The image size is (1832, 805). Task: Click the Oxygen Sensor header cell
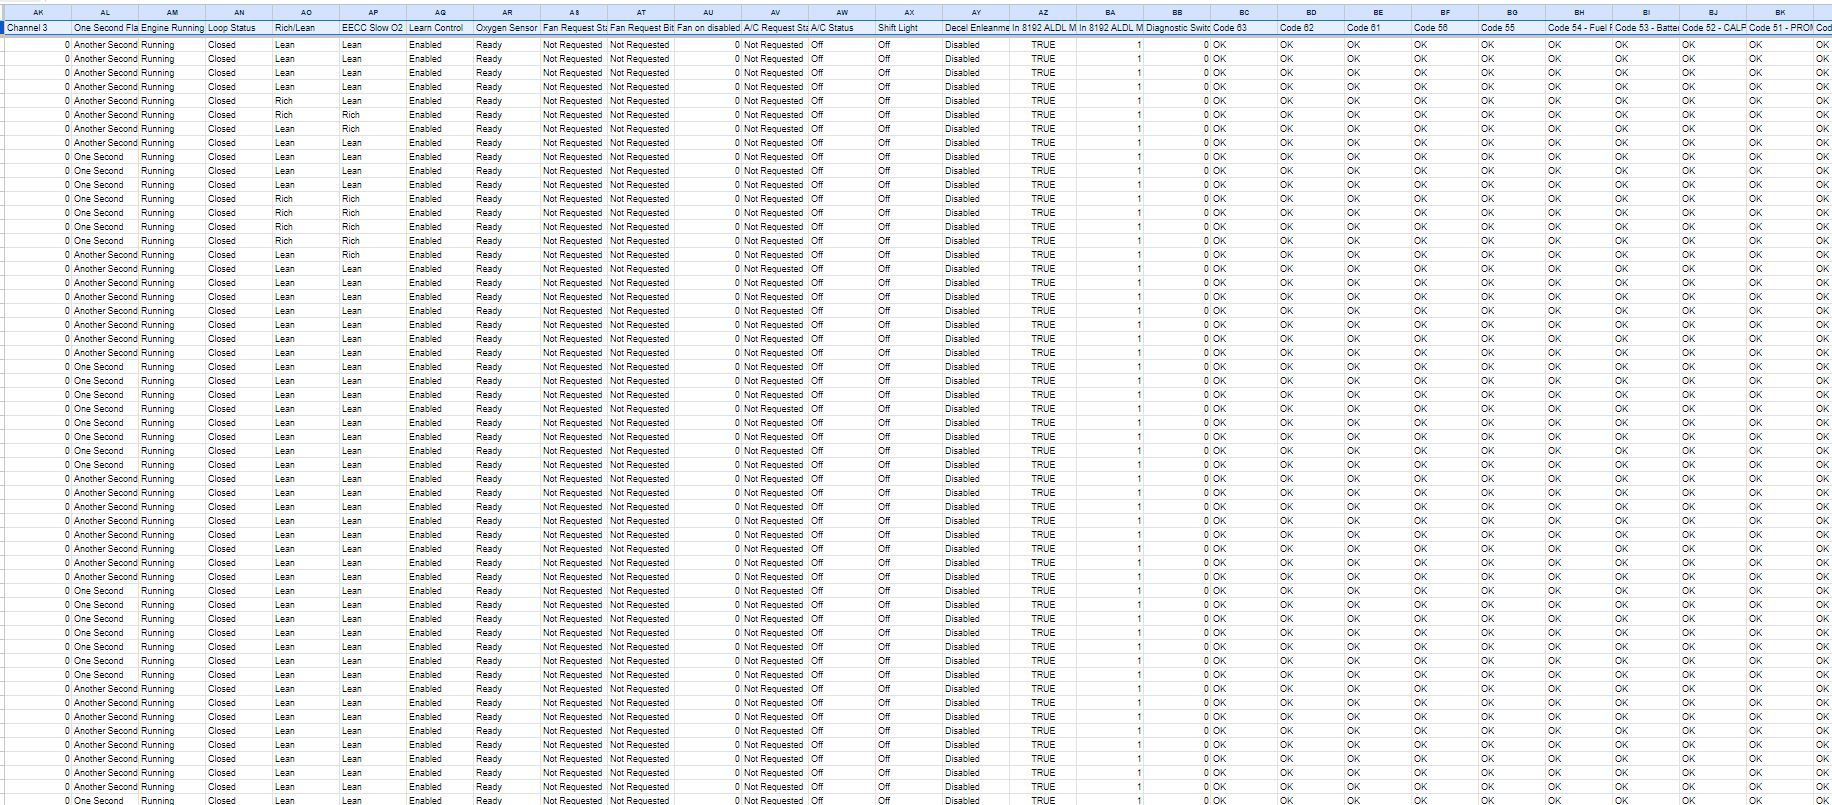coord(507,28)
